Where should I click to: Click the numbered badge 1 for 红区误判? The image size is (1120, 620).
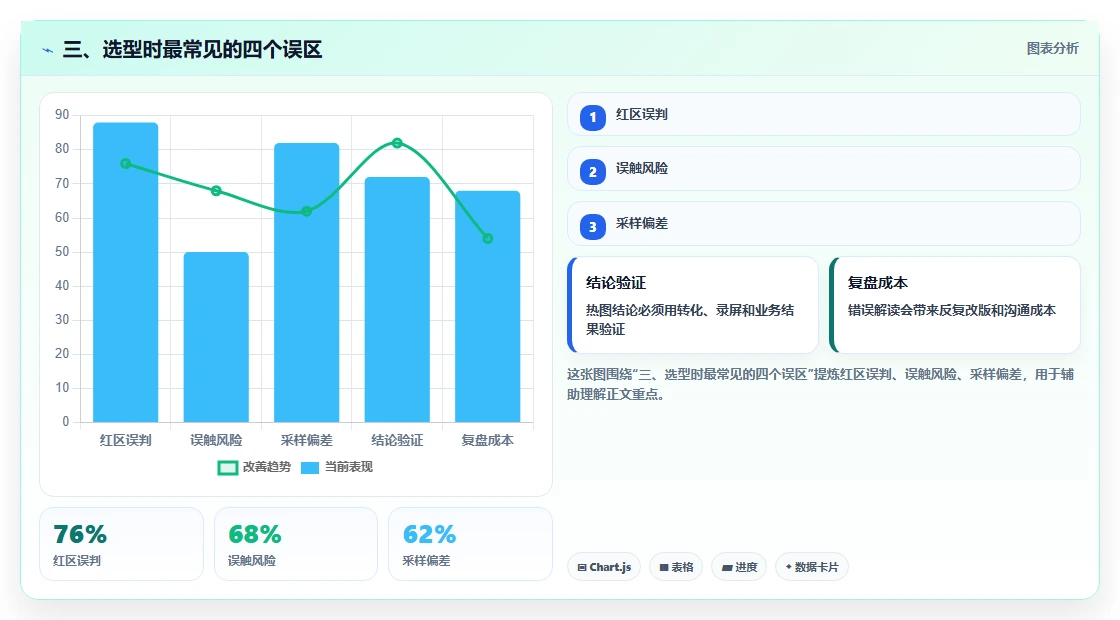pyautogui.click(x=593, y=118)
